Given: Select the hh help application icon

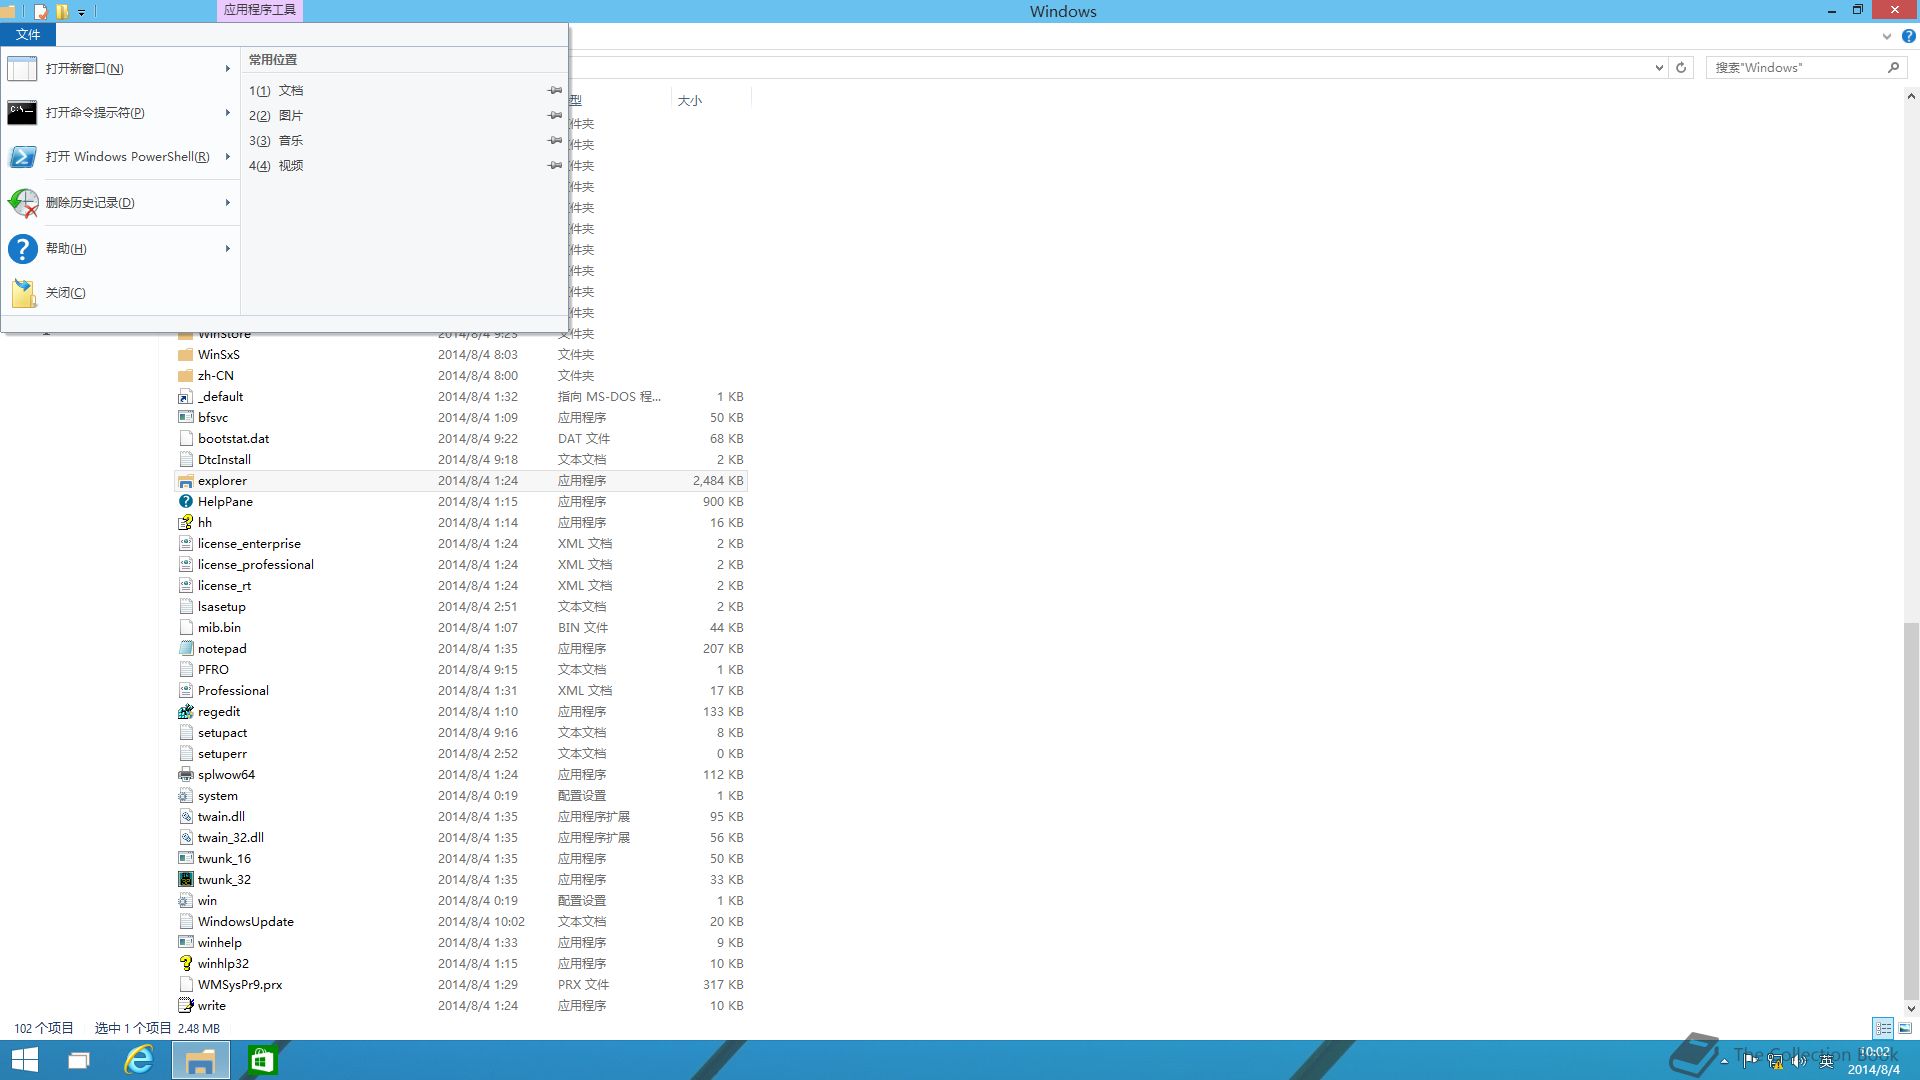Looking at the screenshot, I should click(x=186, y=523).
